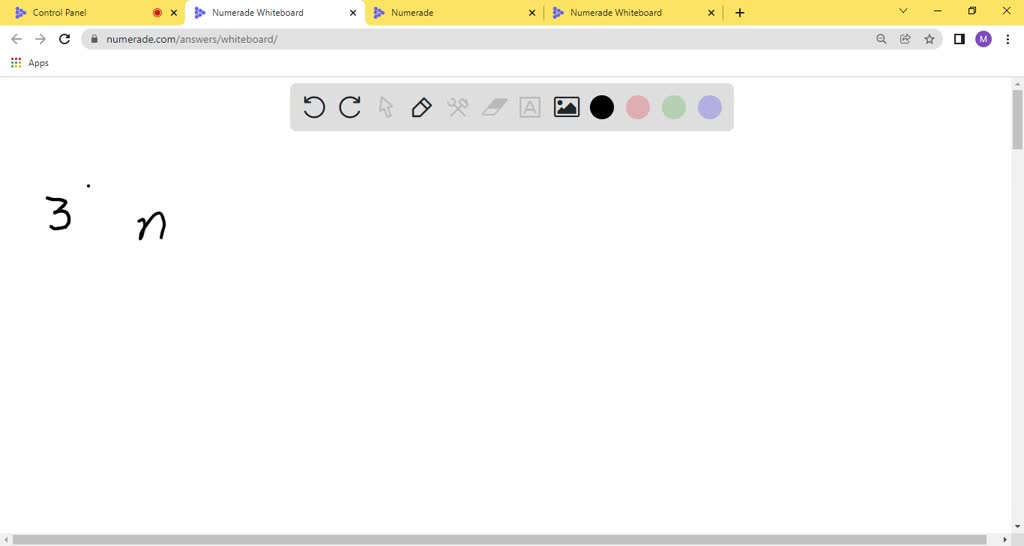Toggle the browser side panel

[958, 39]
